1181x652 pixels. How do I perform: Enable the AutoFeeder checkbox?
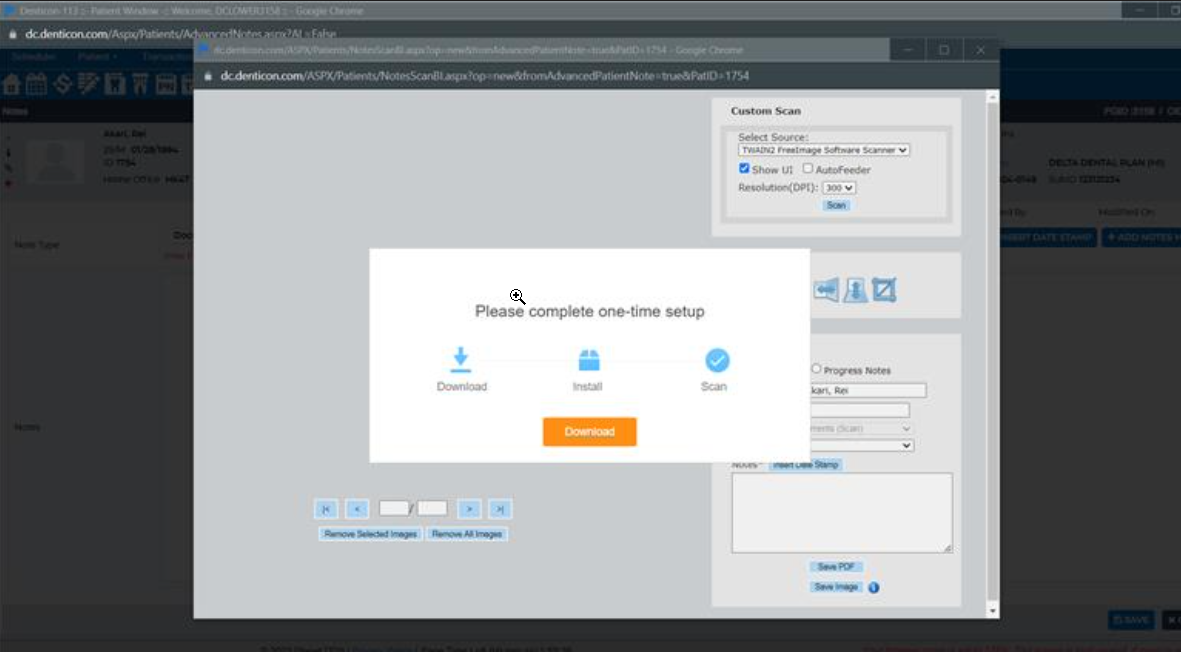point(806,168)
